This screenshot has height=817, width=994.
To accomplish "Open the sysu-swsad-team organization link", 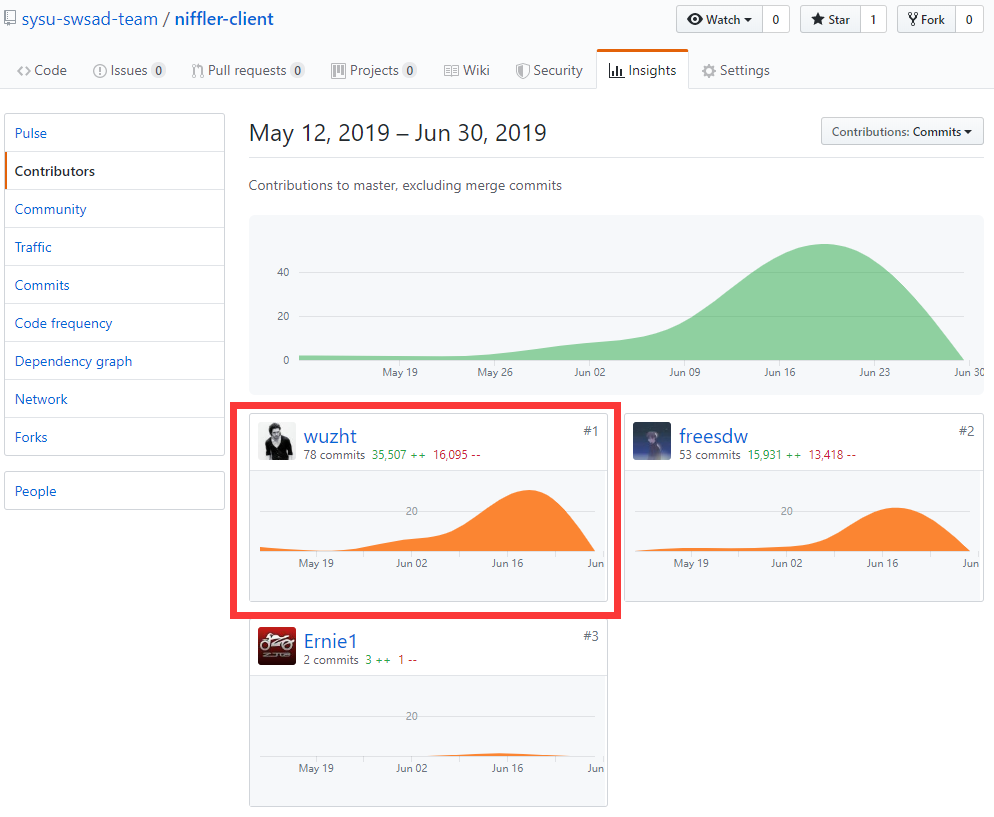I will [88, 19].
